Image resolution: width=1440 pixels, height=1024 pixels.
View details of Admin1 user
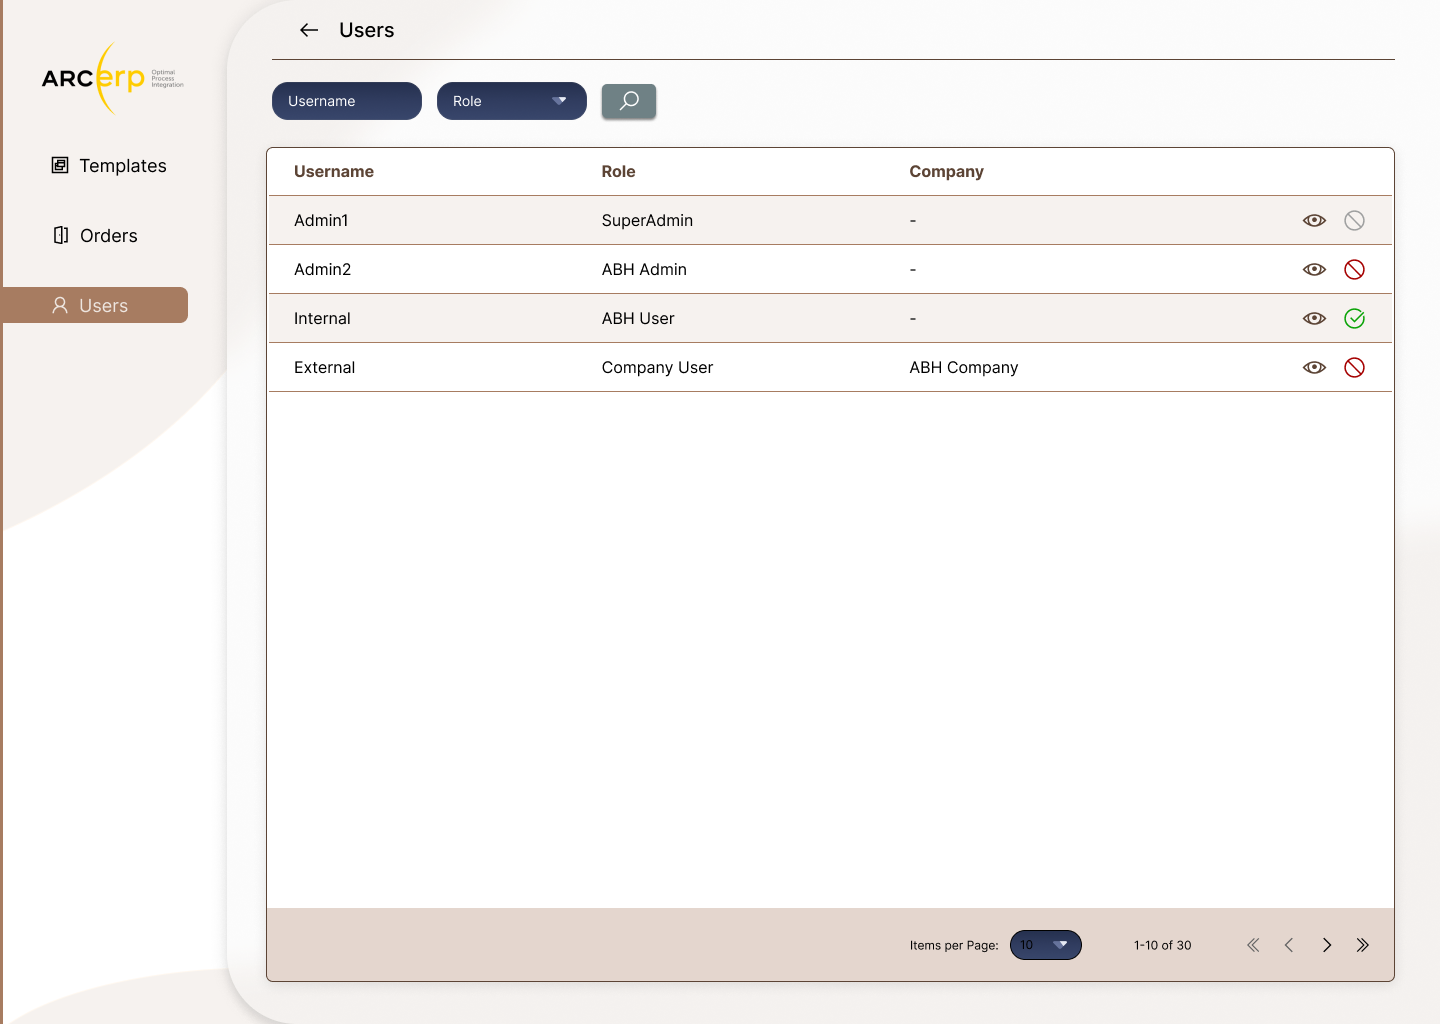point(1314,220)
